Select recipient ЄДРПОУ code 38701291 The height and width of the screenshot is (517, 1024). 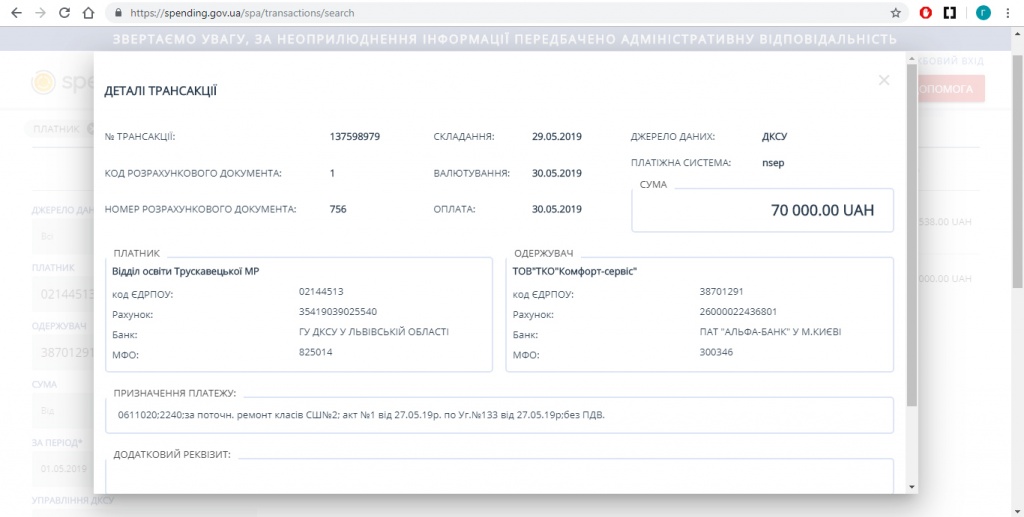[722, 292]
